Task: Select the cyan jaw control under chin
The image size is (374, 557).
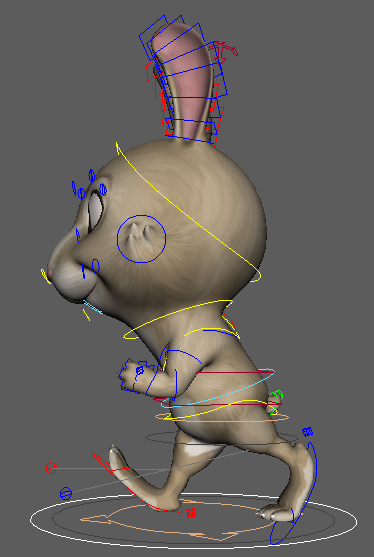Action: click(92, 307)
